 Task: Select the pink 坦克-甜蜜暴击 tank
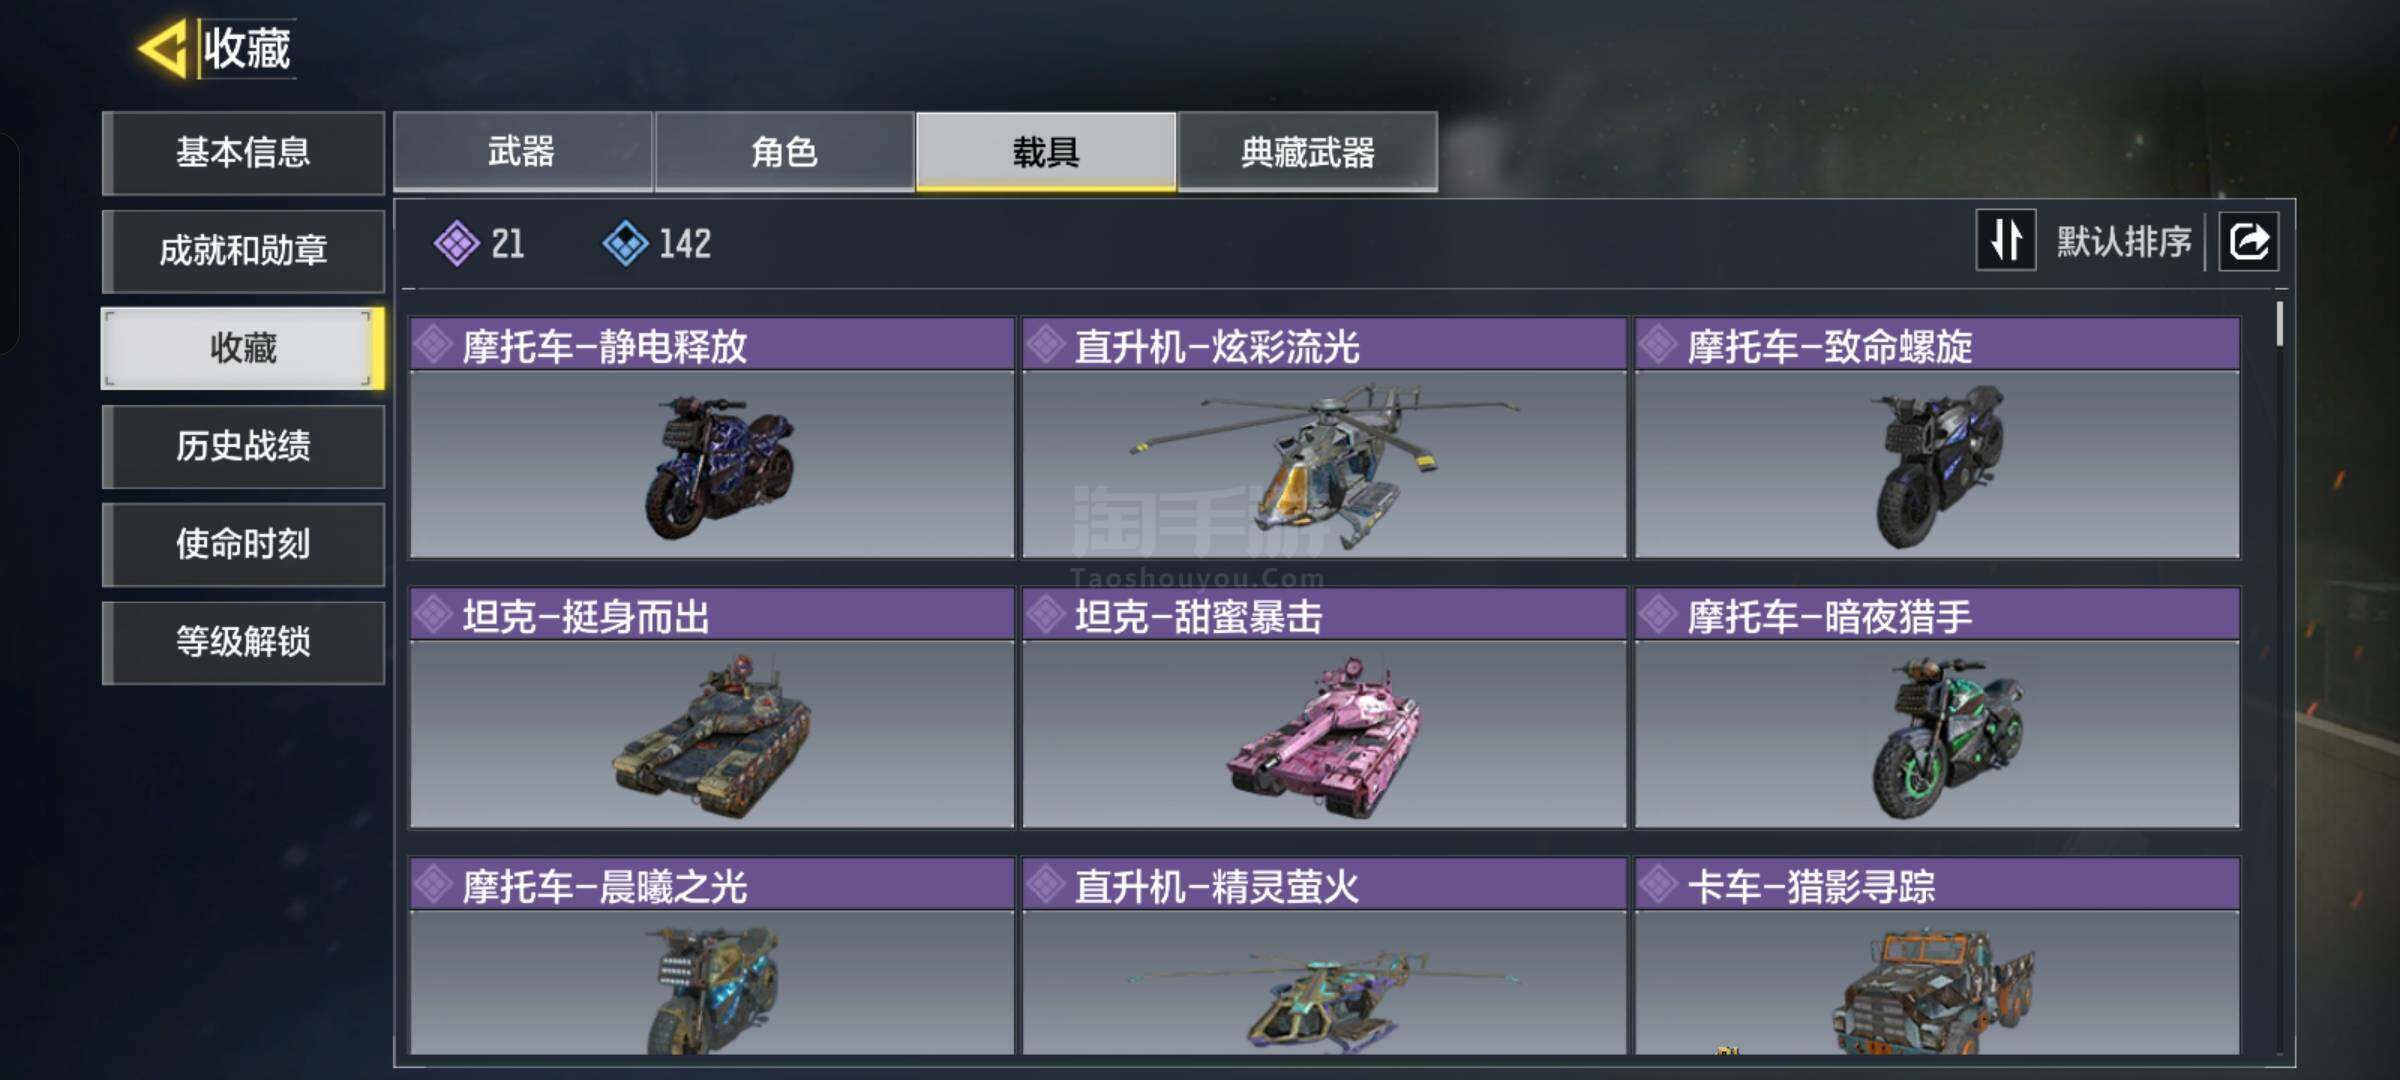1324,735
